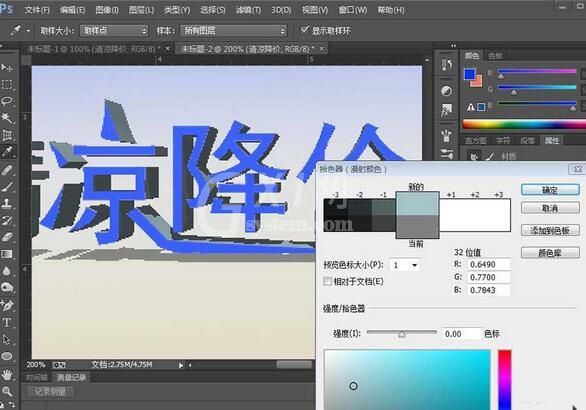
Task: Open the 取样大小 dropdown
Action: pyautogui.click(x=114, y=31)
